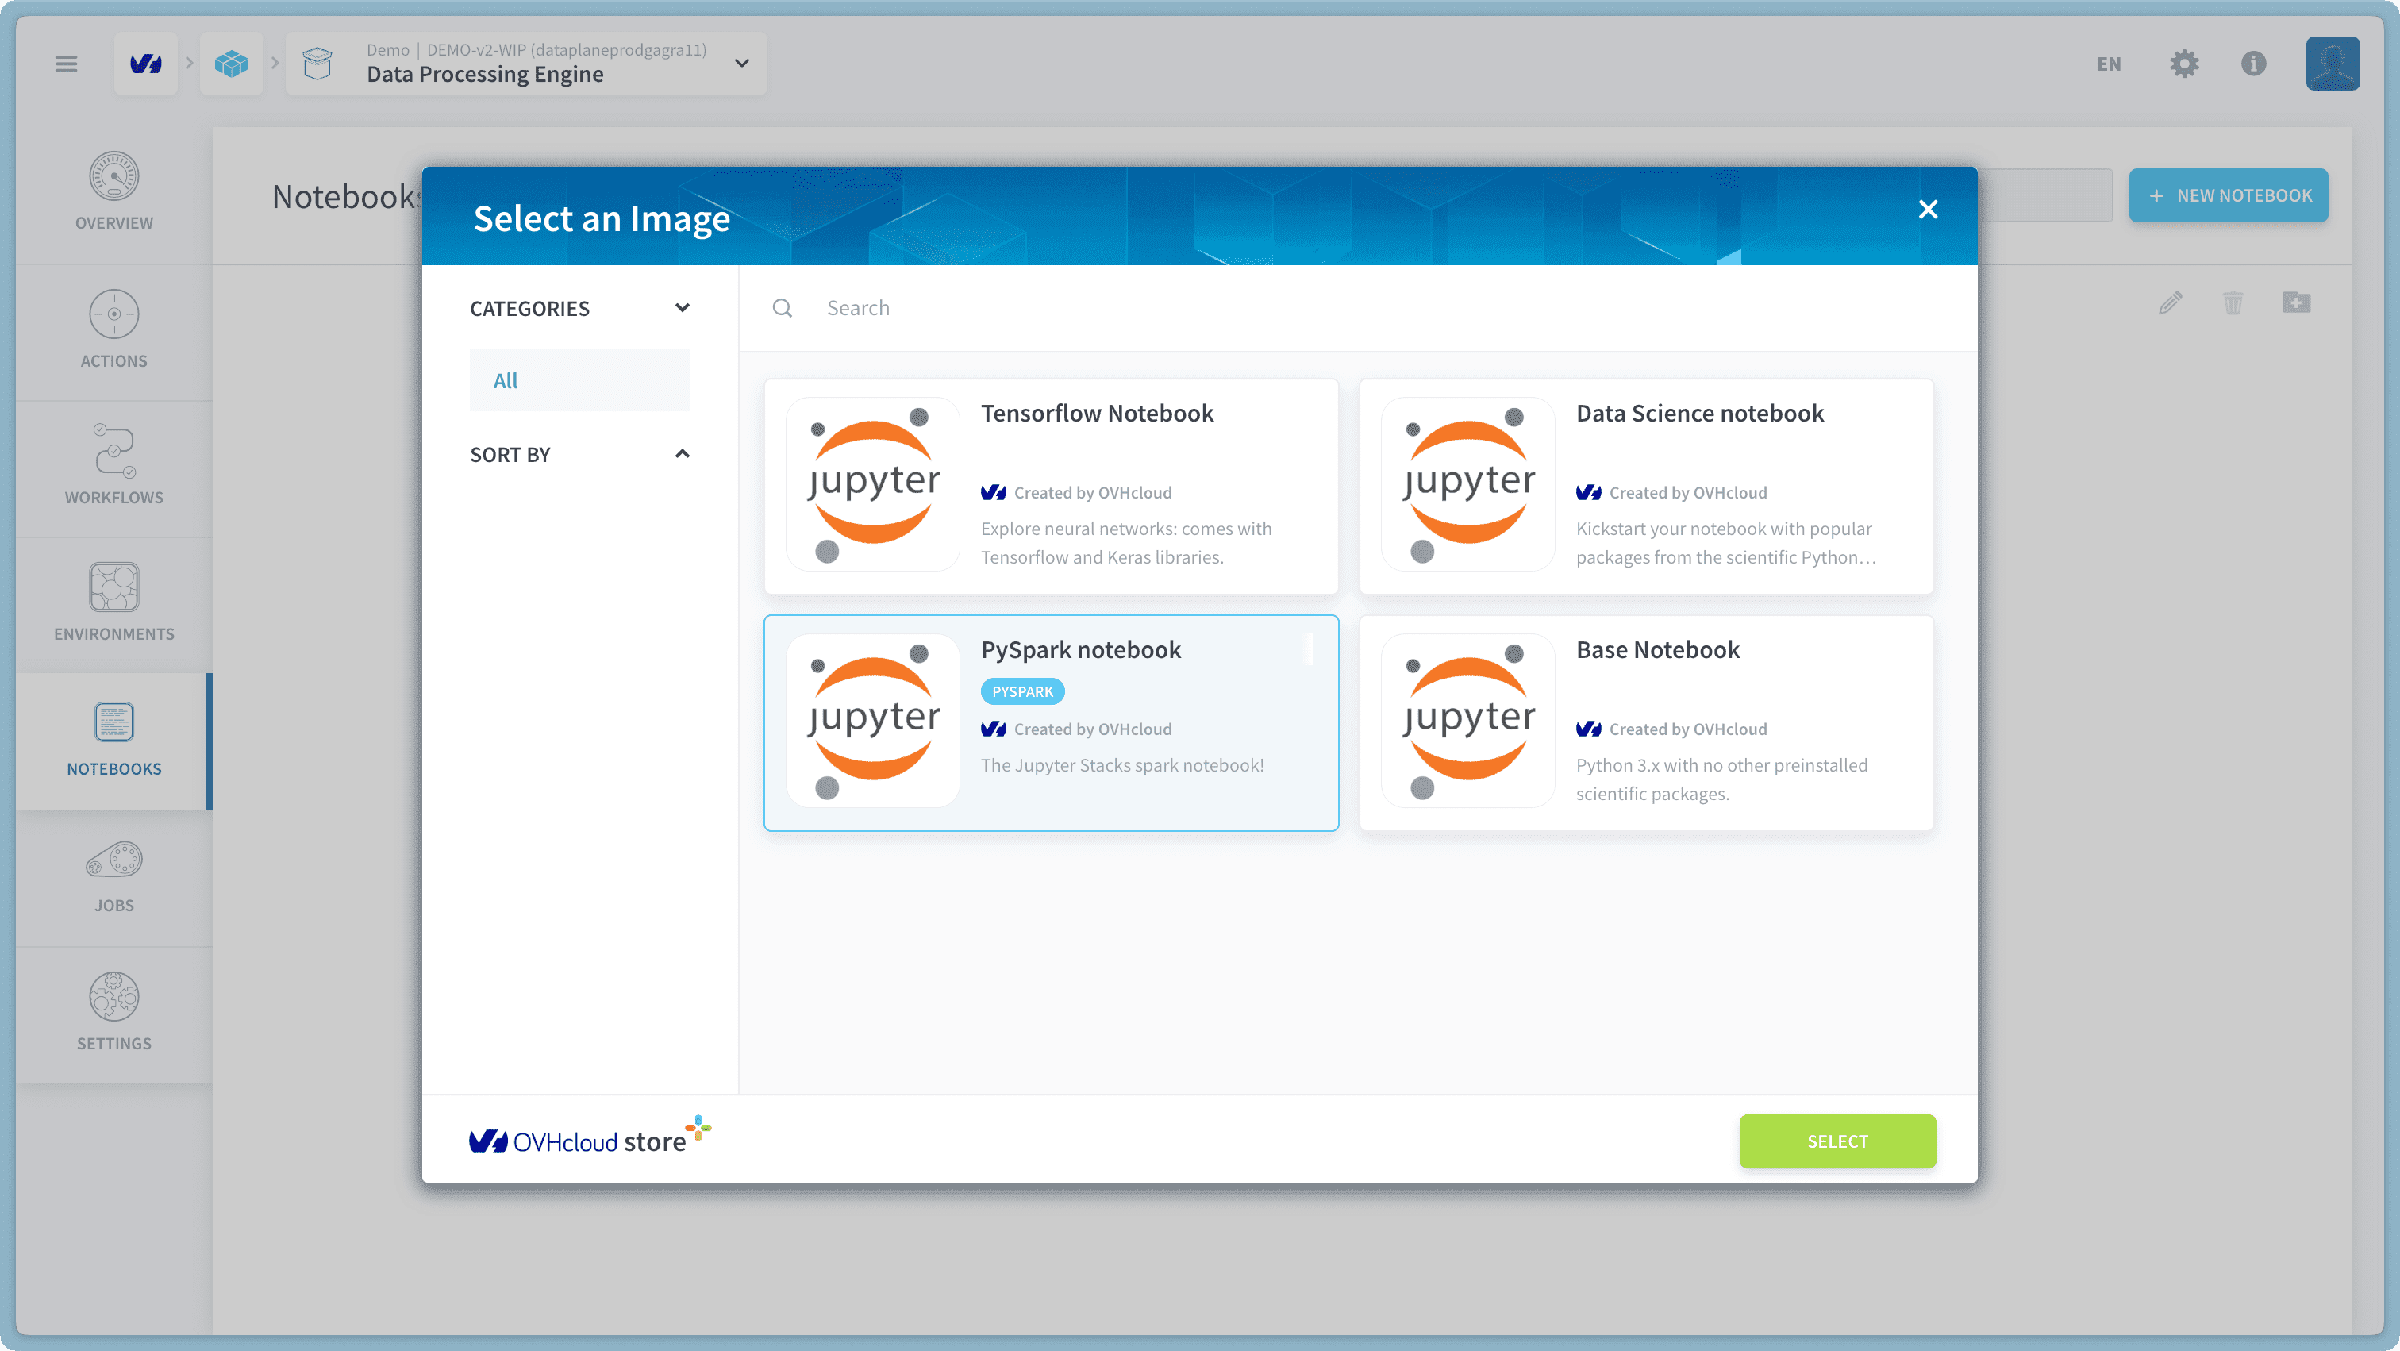Click OVHcloud logo on Tensorflow Notebook card
Screen dimensions: 2400x1351
pyautogui.click(x=993, y=493)
